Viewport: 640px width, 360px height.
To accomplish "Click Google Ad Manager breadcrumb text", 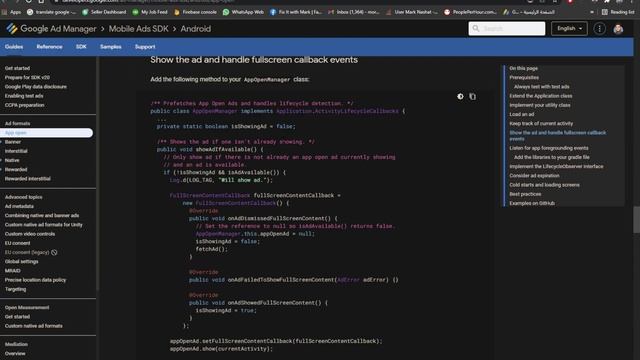I will click(58, 29).
